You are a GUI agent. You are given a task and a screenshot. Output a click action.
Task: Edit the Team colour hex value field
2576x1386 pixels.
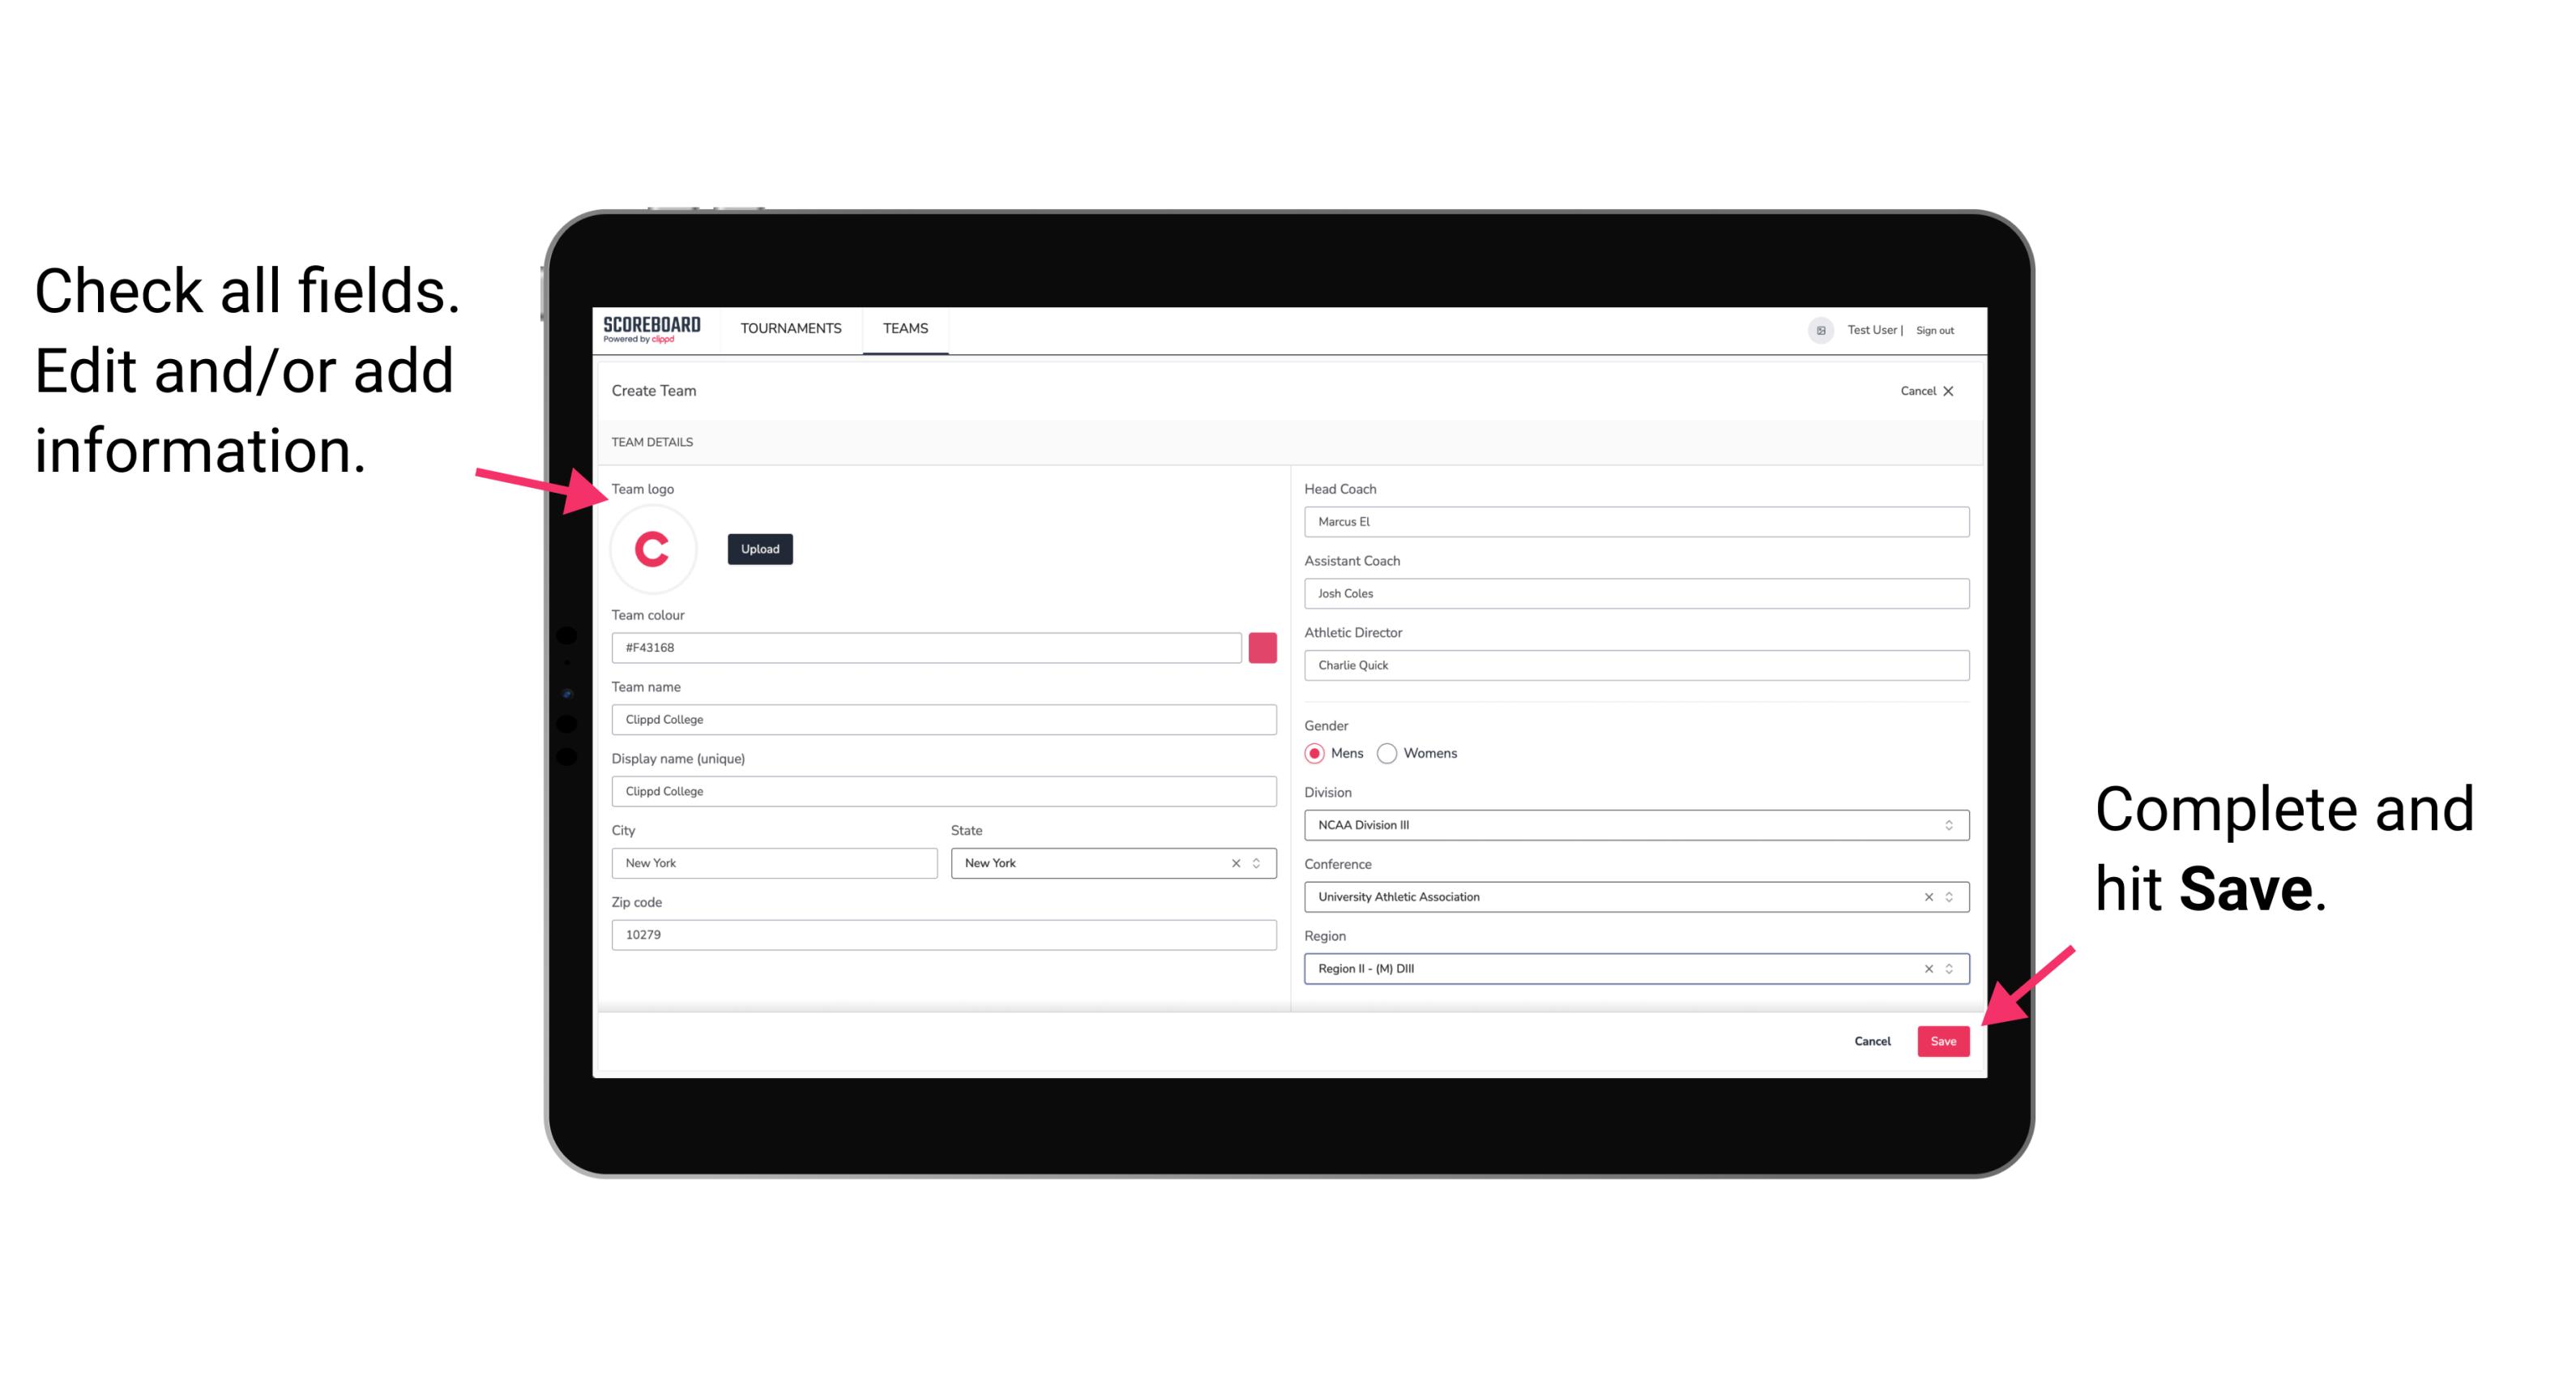[926, 647]
